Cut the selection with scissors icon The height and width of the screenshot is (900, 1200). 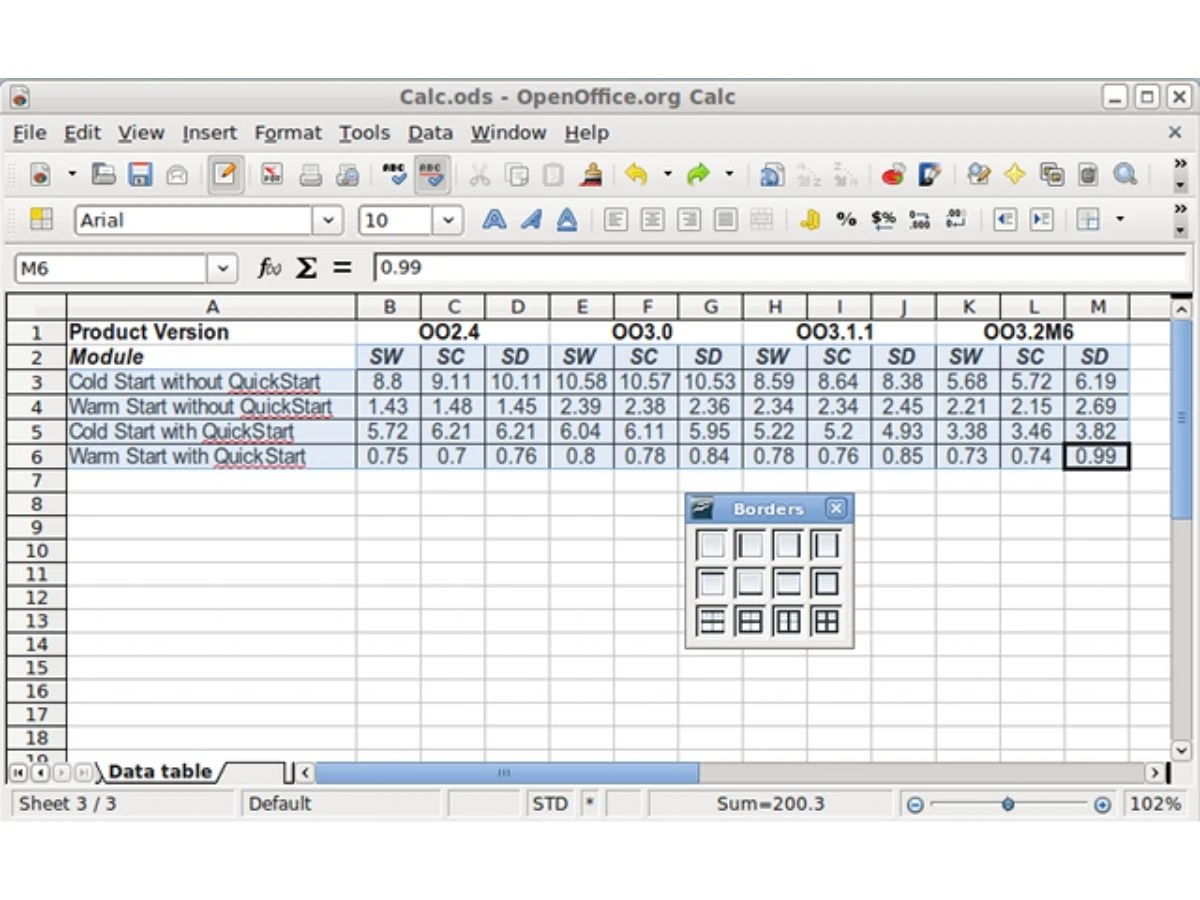point(480,175)
